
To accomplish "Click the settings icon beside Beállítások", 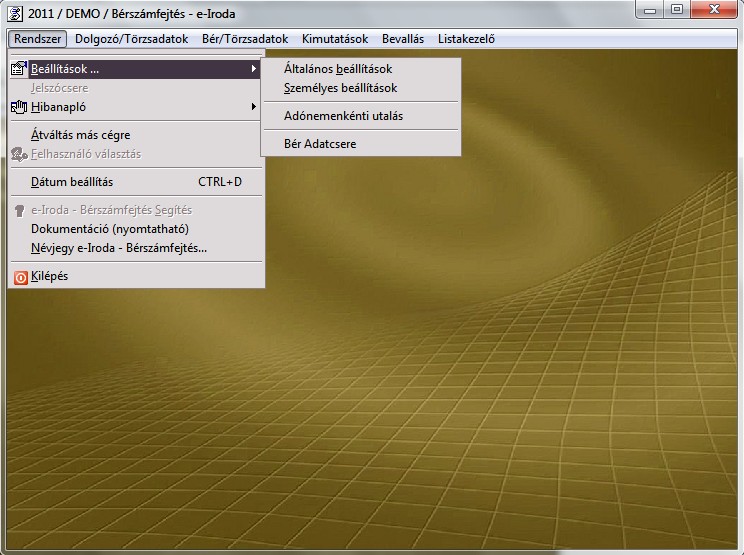I will coord(19,69).
